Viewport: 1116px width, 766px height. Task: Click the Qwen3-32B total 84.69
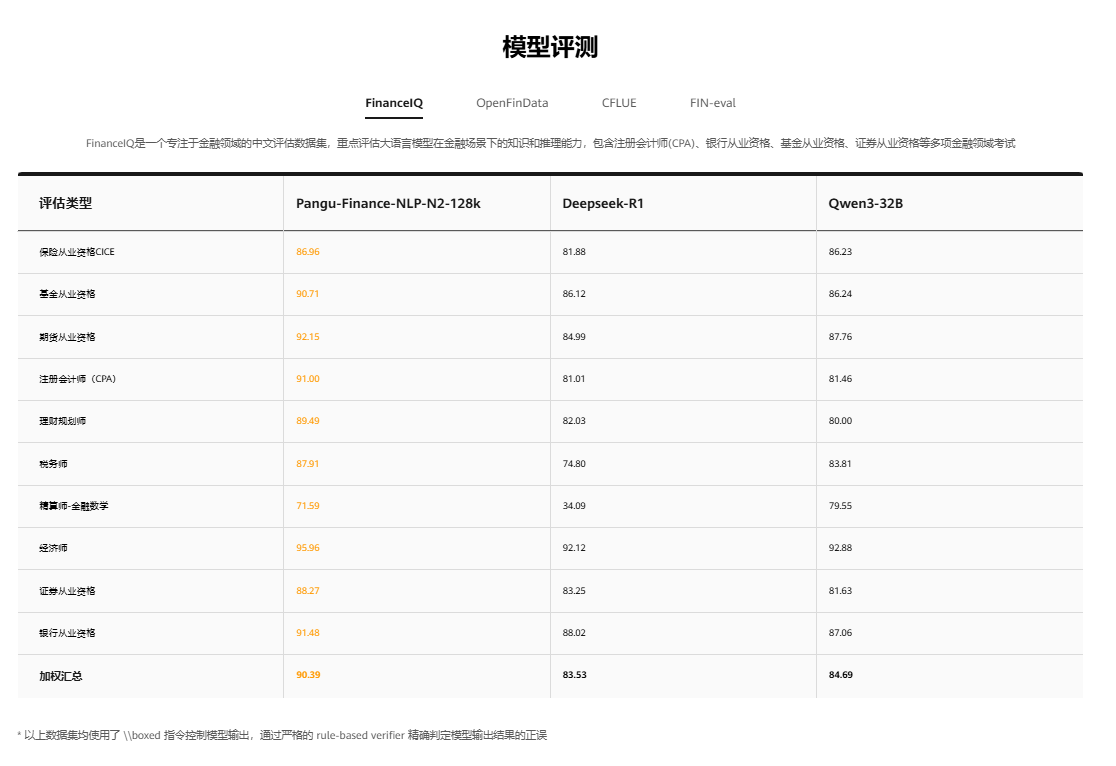tap(841, 675)
